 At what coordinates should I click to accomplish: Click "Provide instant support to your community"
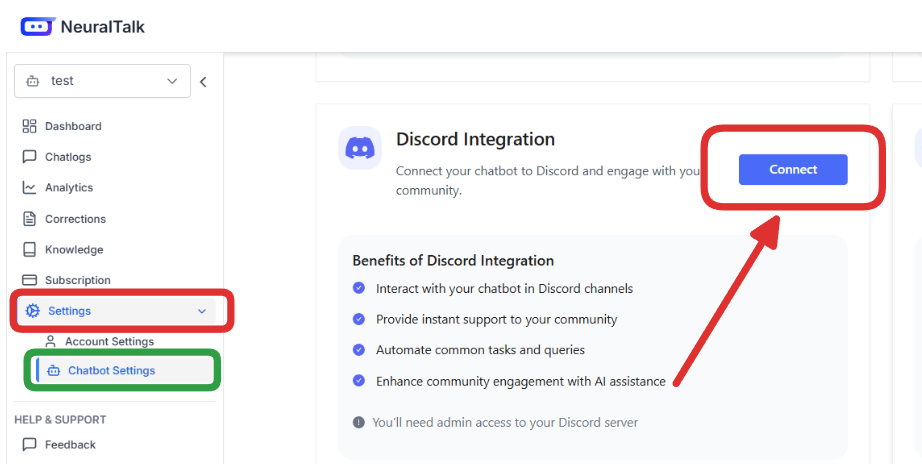coord(496,319)
